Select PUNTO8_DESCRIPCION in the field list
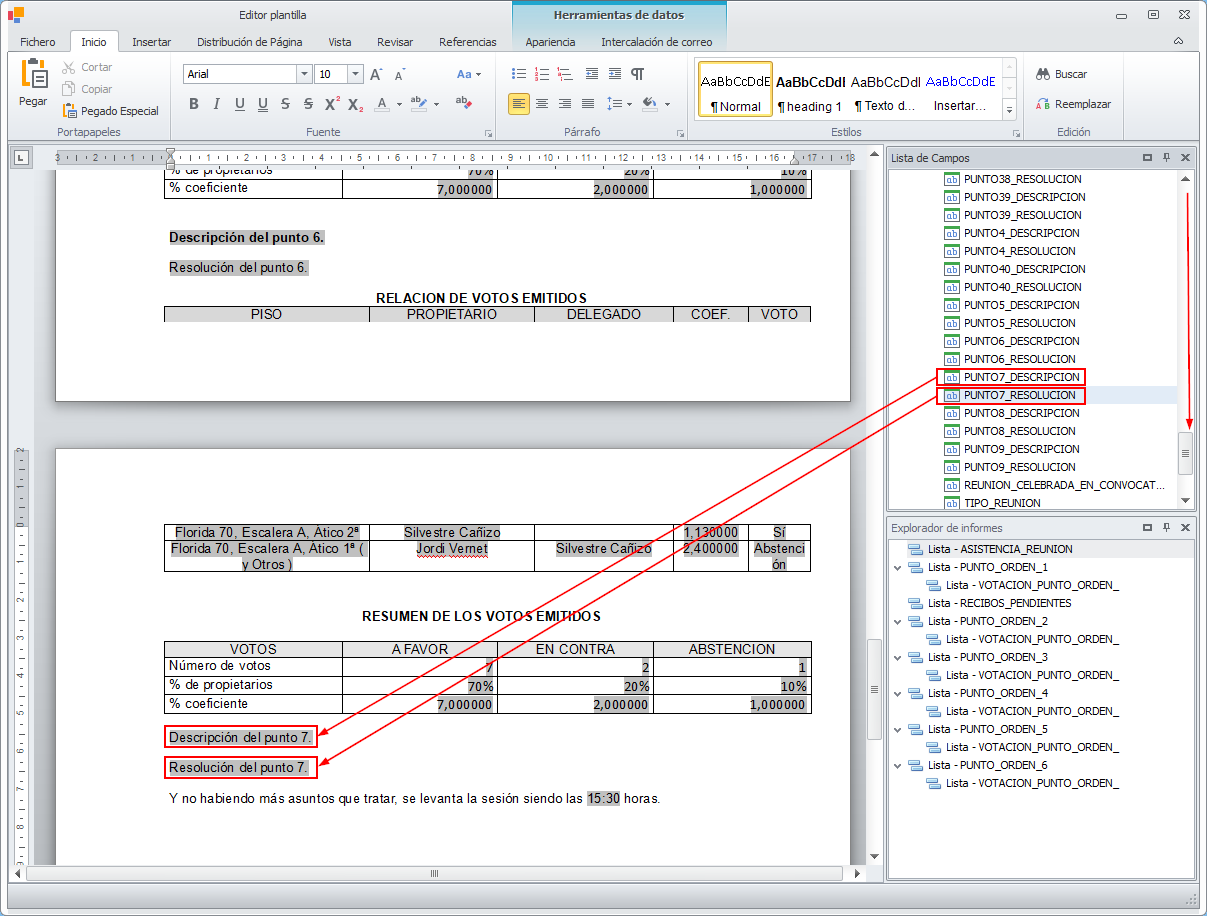The height and width of the screenshot is (916, 1207). tap(1021, 413)
